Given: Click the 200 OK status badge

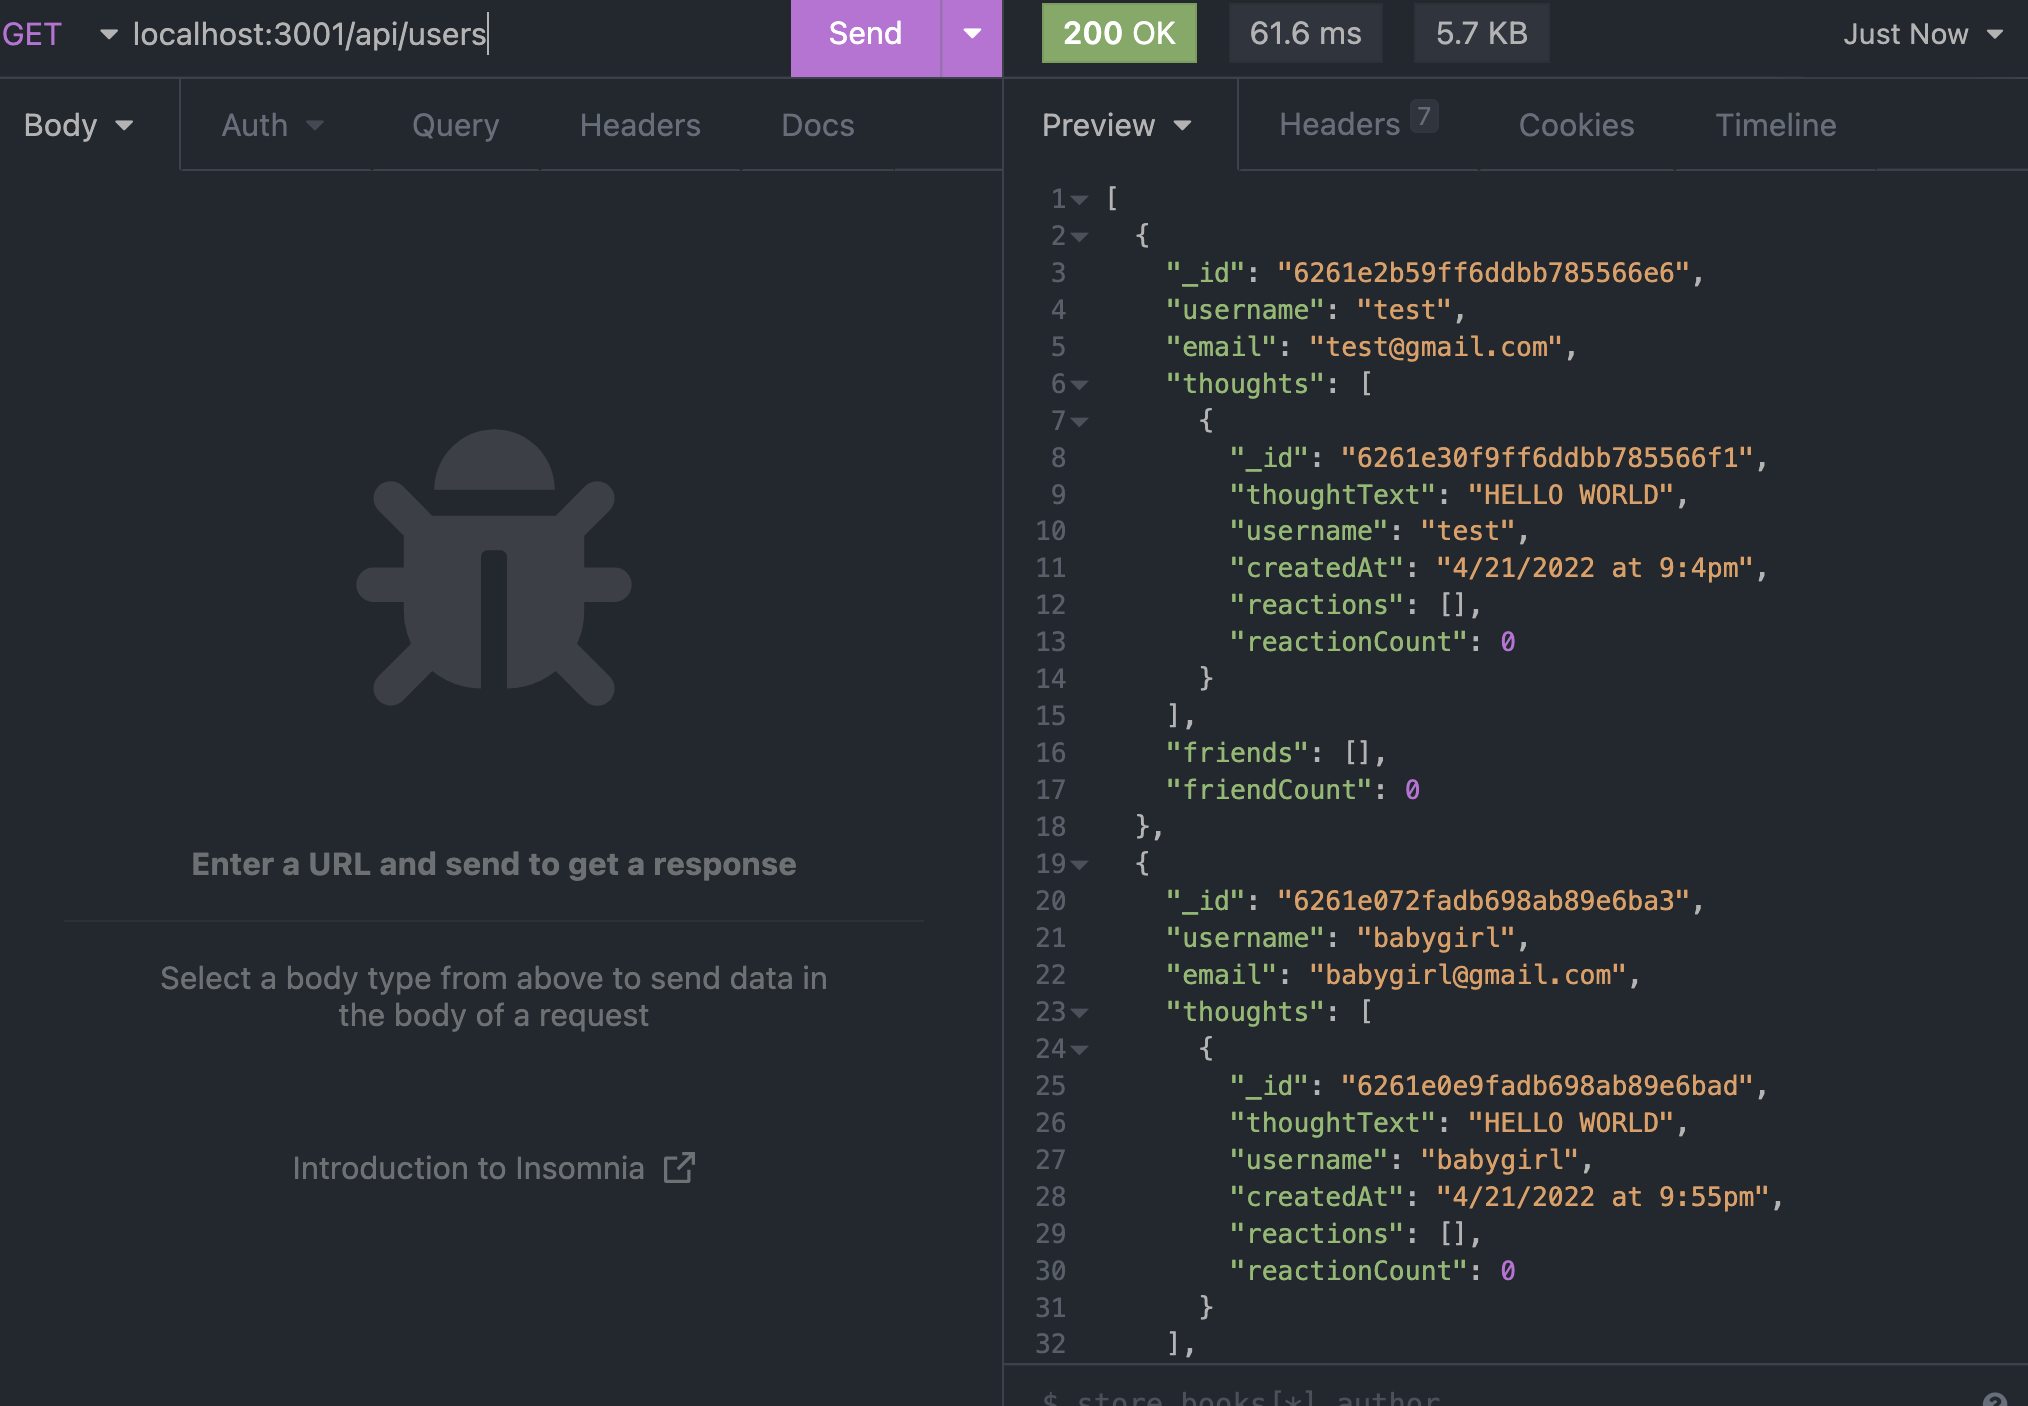Looking at the screenshot, I should point(1119,33).
